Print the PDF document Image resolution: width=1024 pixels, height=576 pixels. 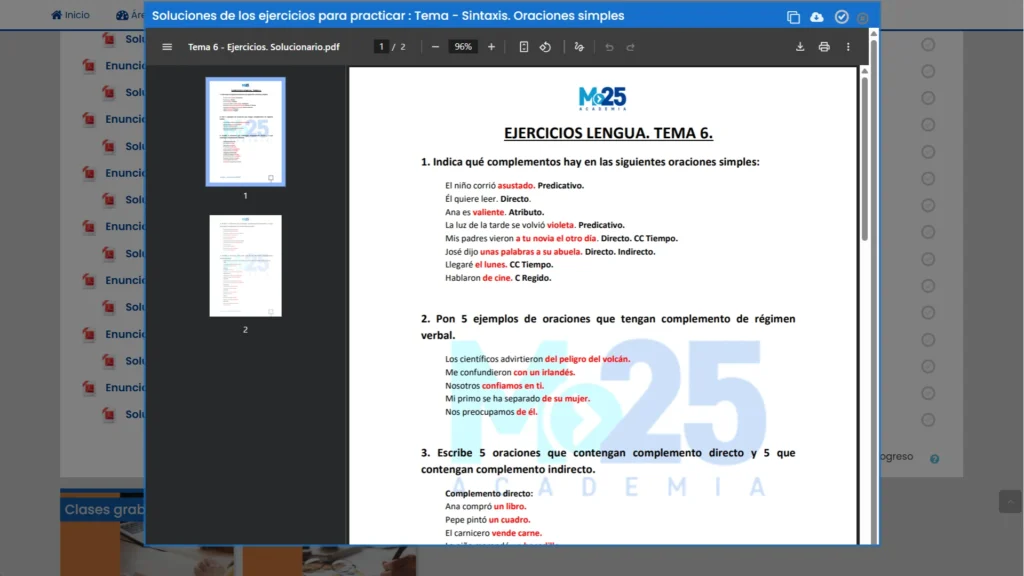tap(824, 47)
